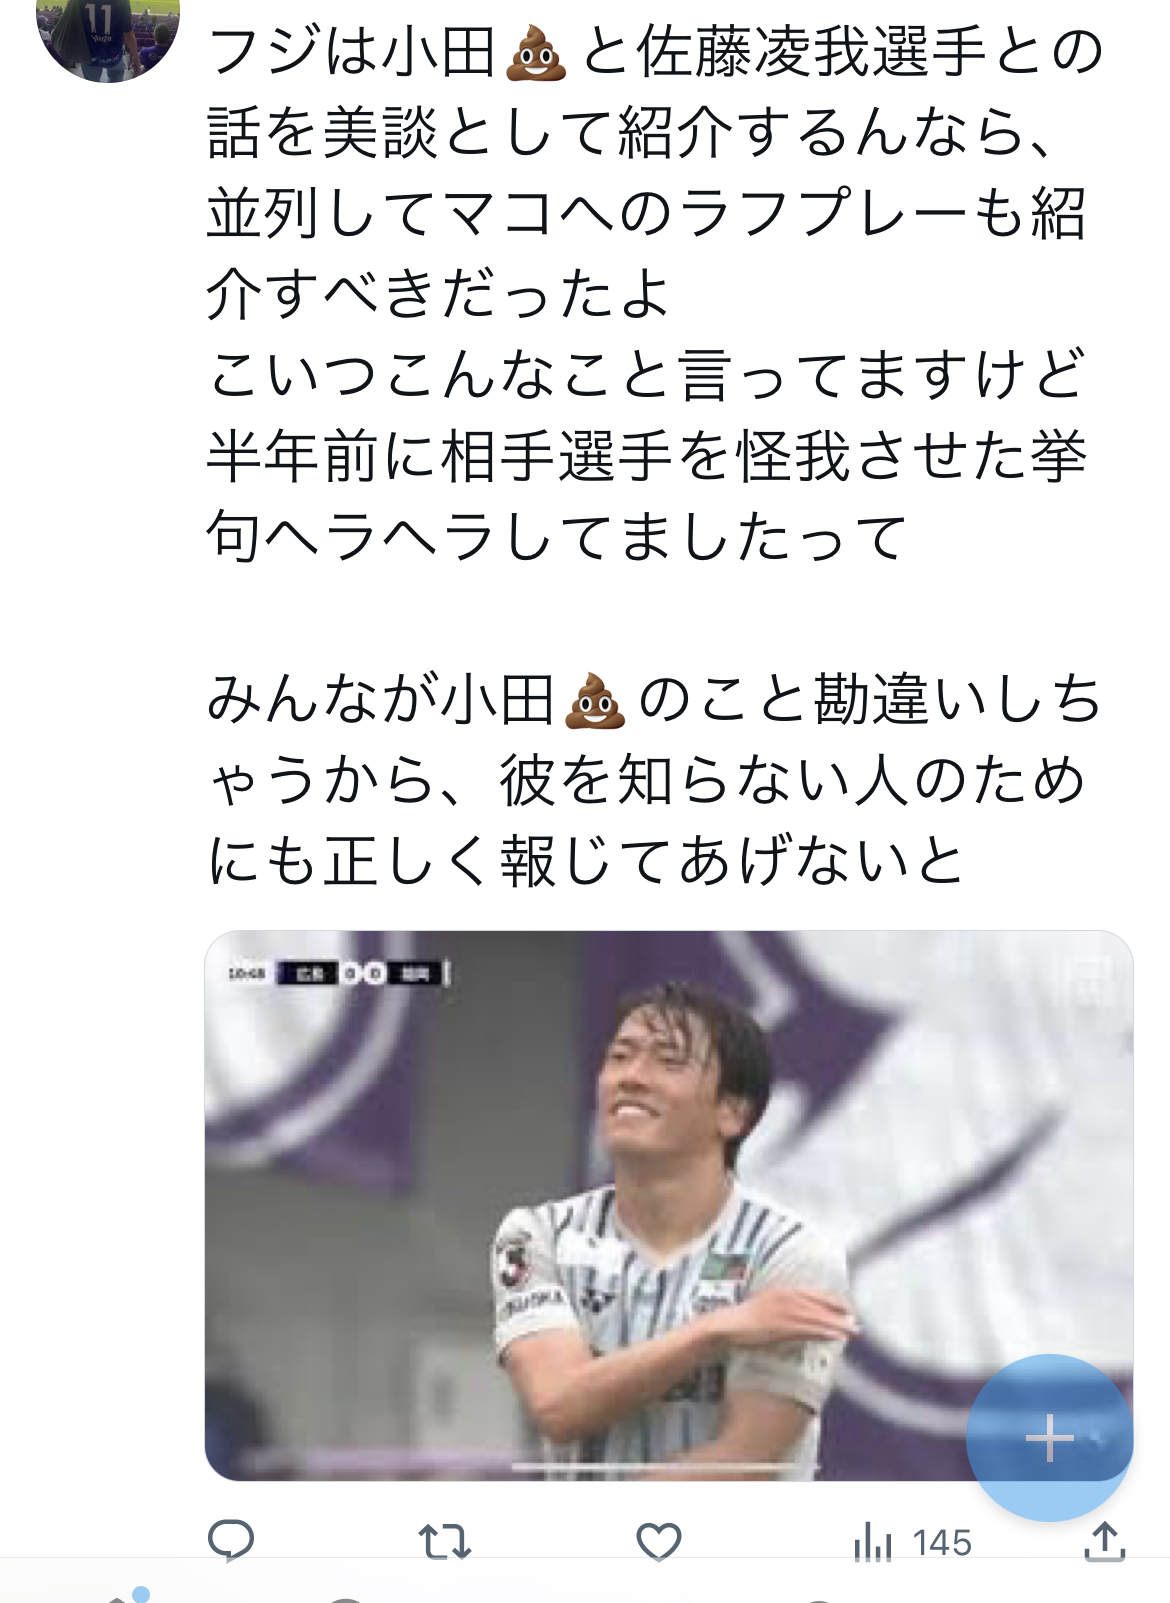Tap the share upload icon
This screenshot has width=1170, height=1603.
(x=1104, y=1540)
